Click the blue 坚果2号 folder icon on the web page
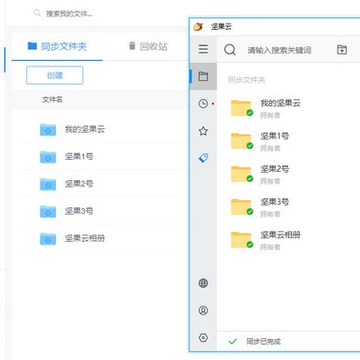Screen dimensions: 360x360 pyautogui.click(x=48, y=184)
